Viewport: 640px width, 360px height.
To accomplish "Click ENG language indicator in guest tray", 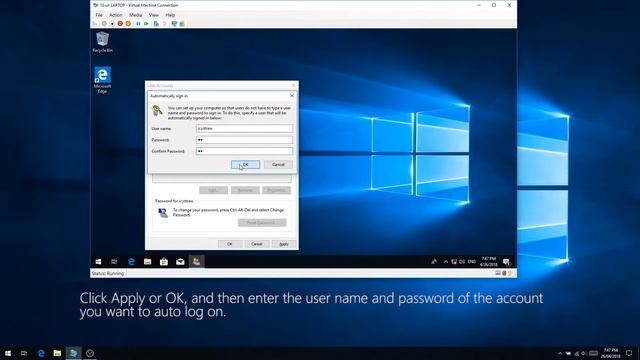I will point(472,262).
